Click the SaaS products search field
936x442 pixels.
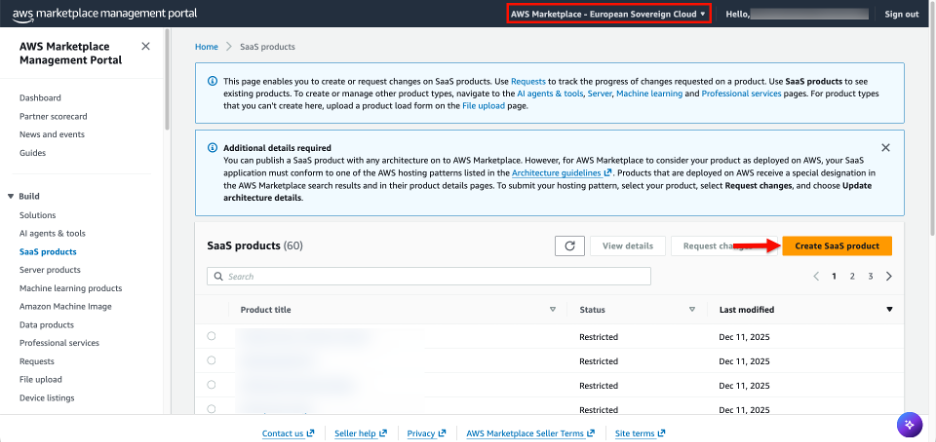(429, 277)
